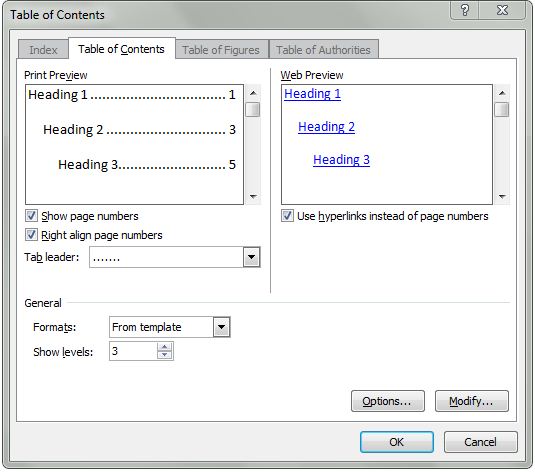Open the Tab leader dropdown
Image resolution: width=535 pixels, height=472 pixels.
pos(251,257)
